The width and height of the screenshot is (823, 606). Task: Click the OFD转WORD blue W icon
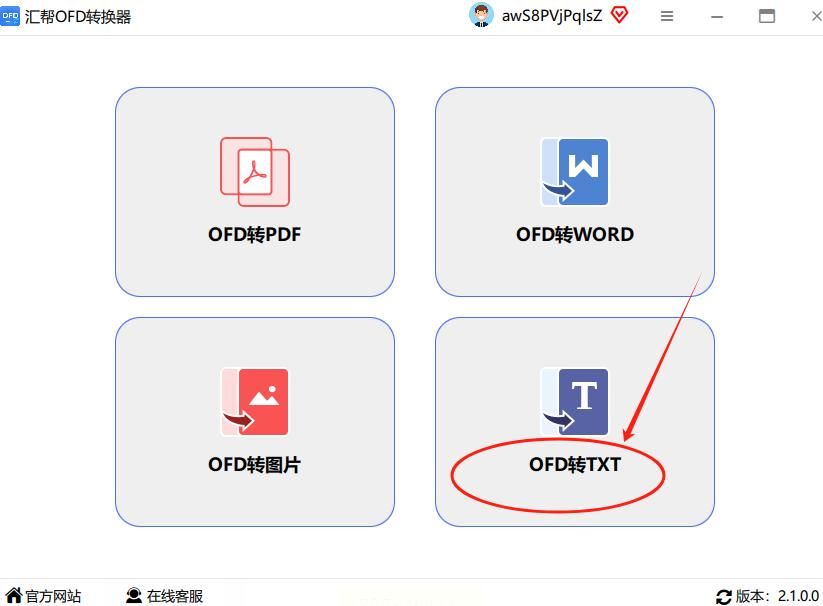tap(574, 172)
